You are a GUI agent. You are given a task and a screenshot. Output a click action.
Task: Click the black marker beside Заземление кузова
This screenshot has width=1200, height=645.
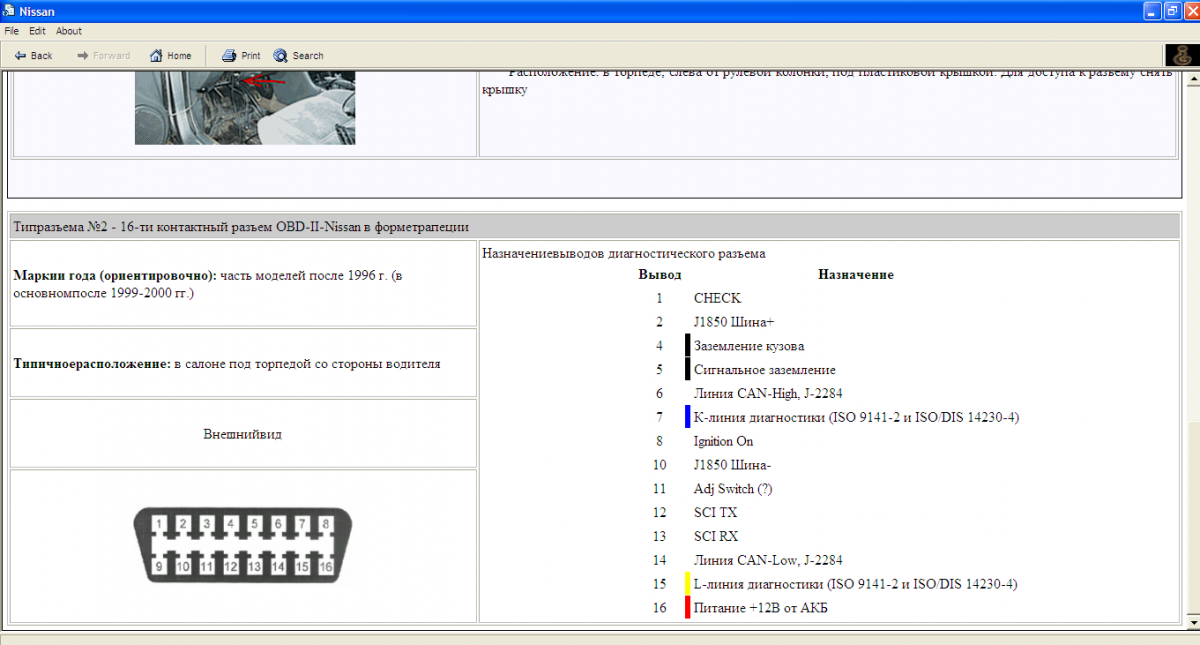click(688, 346)
